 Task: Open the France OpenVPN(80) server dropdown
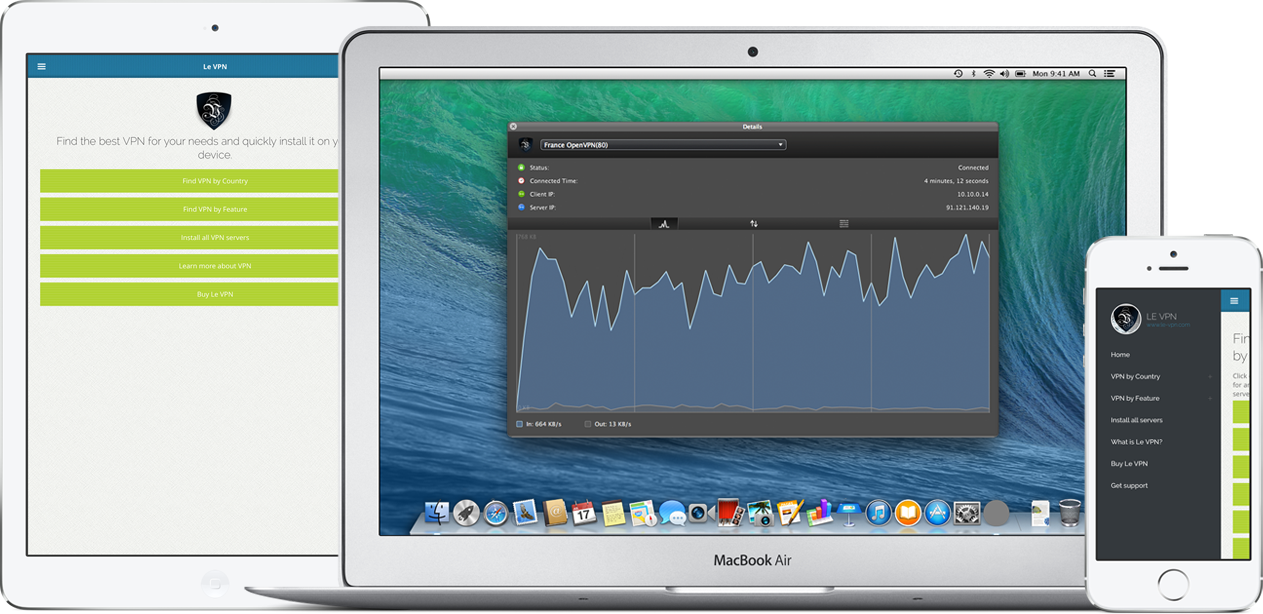(x=663, y=145)
